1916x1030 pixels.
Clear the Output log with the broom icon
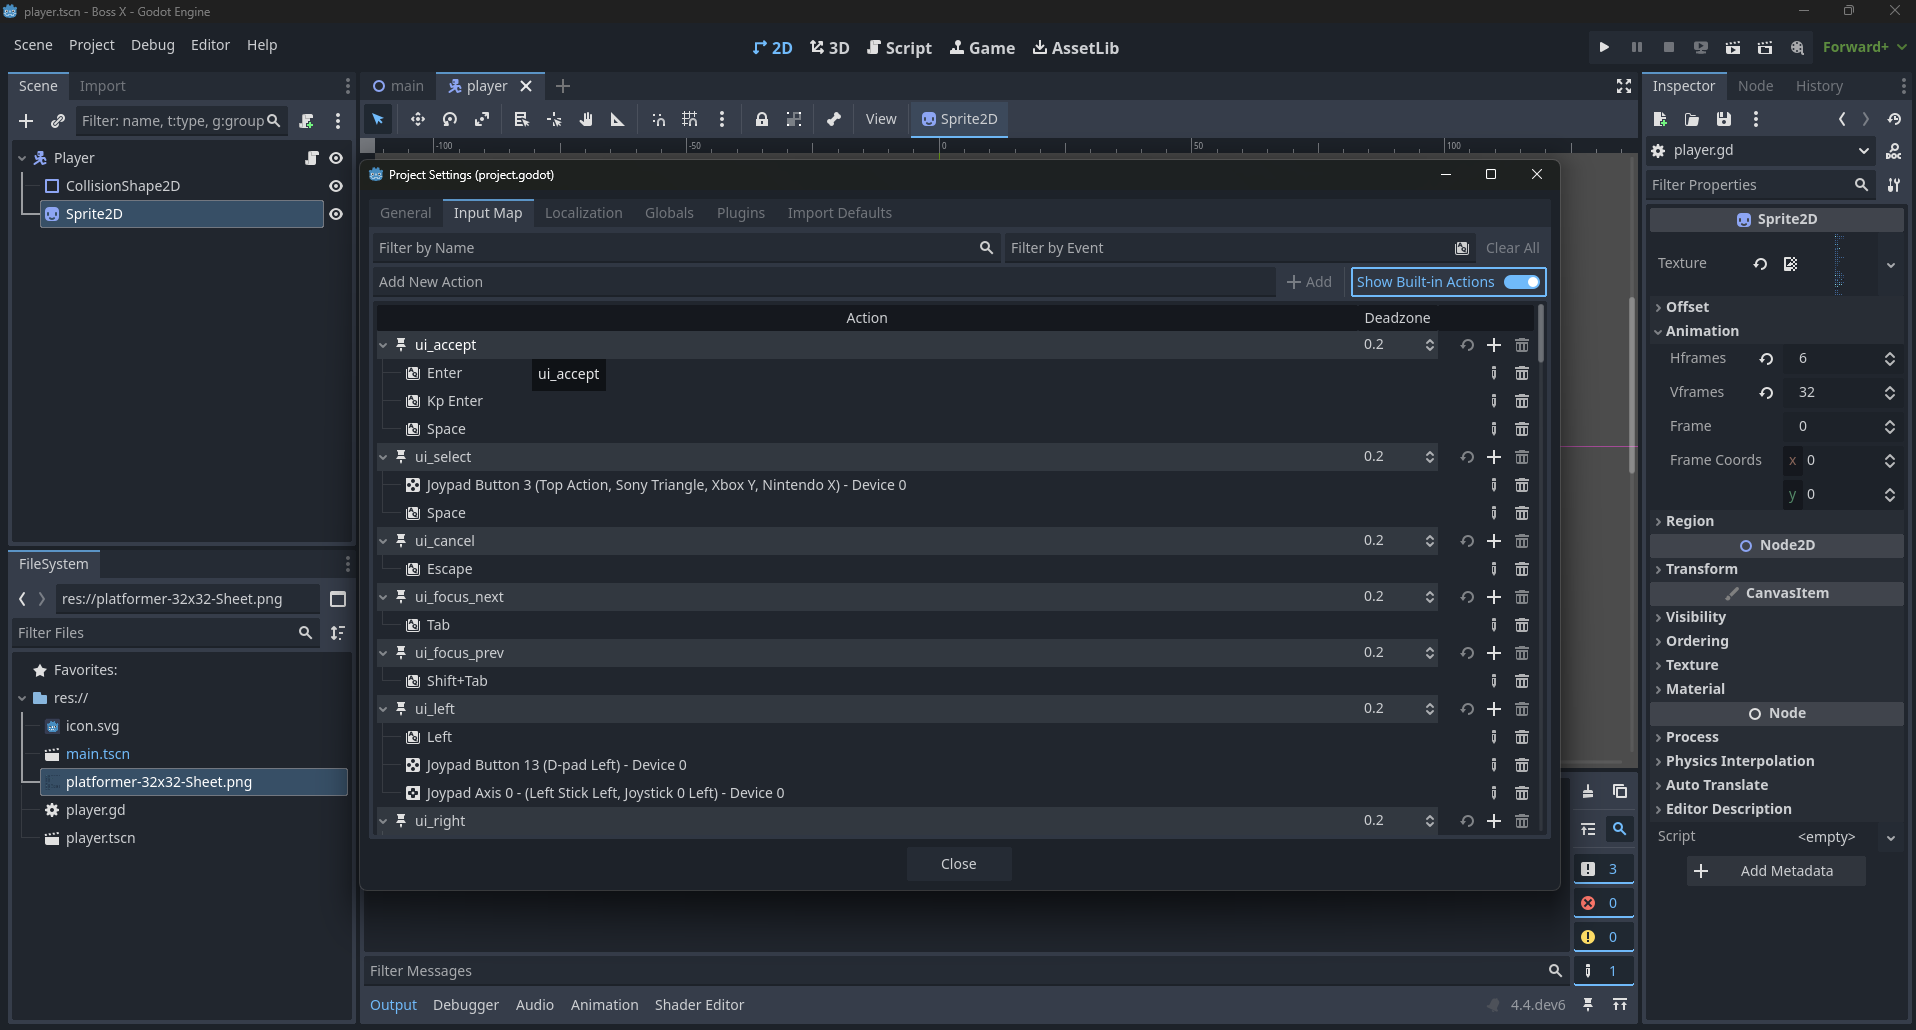(1588, 792)
